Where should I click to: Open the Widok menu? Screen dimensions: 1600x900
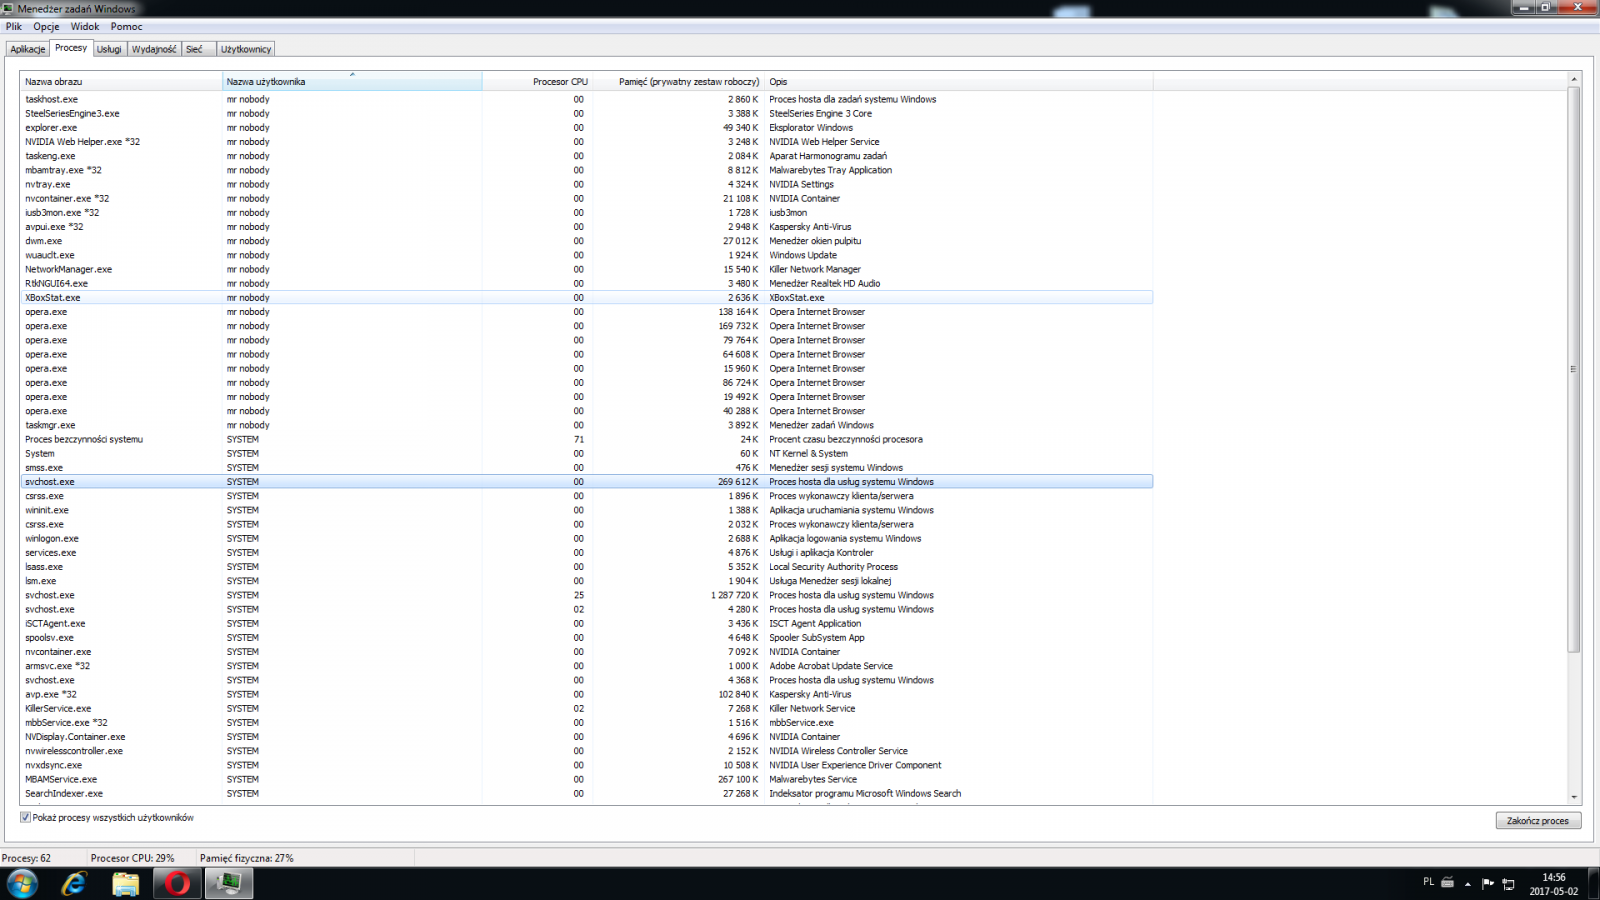85,27
